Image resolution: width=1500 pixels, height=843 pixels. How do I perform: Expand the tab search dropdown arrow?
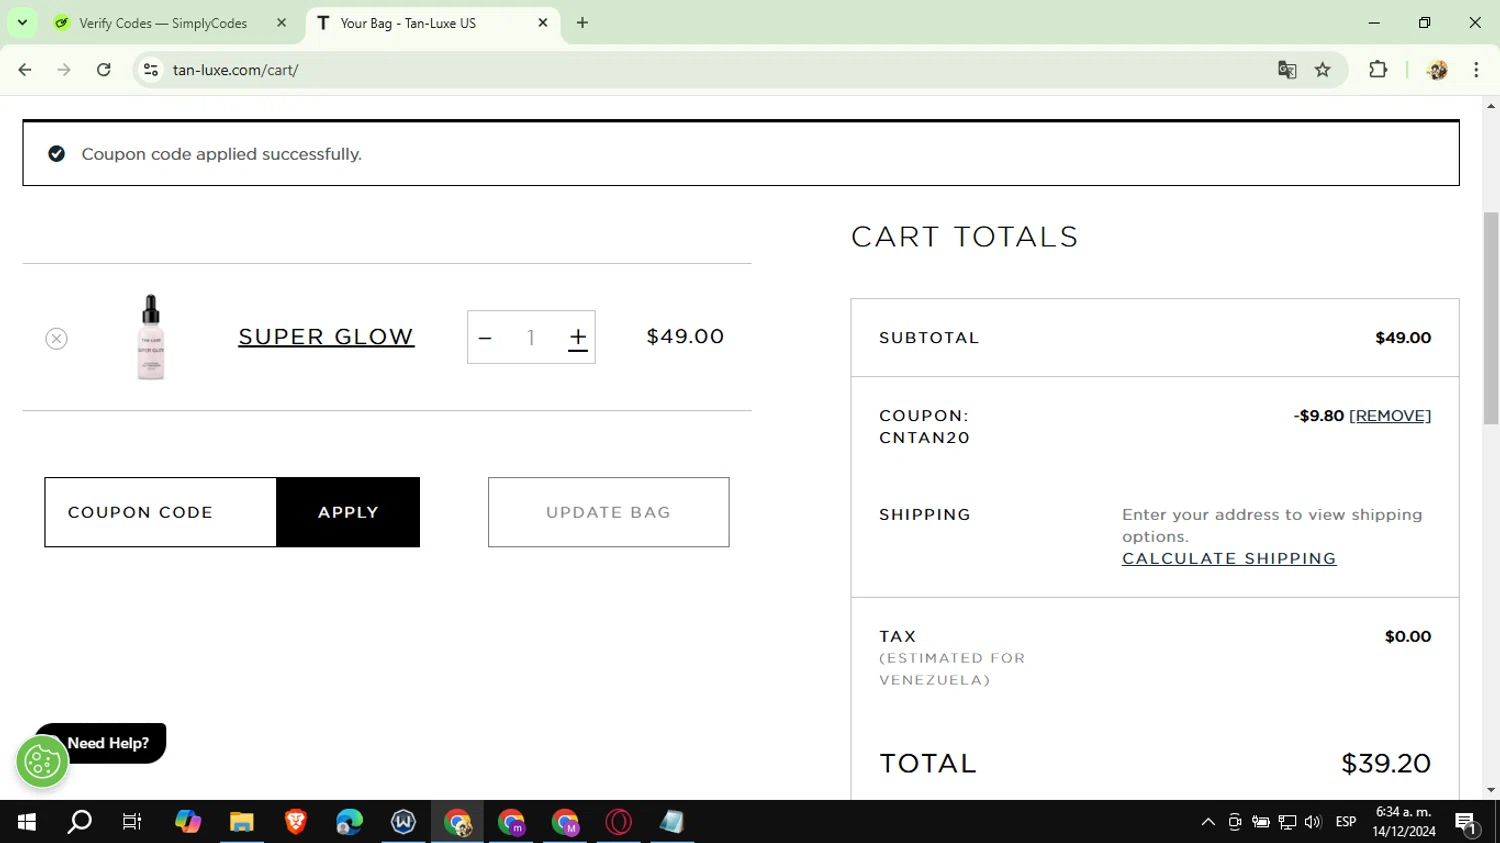pyautogui.click(x=22, y=22)
